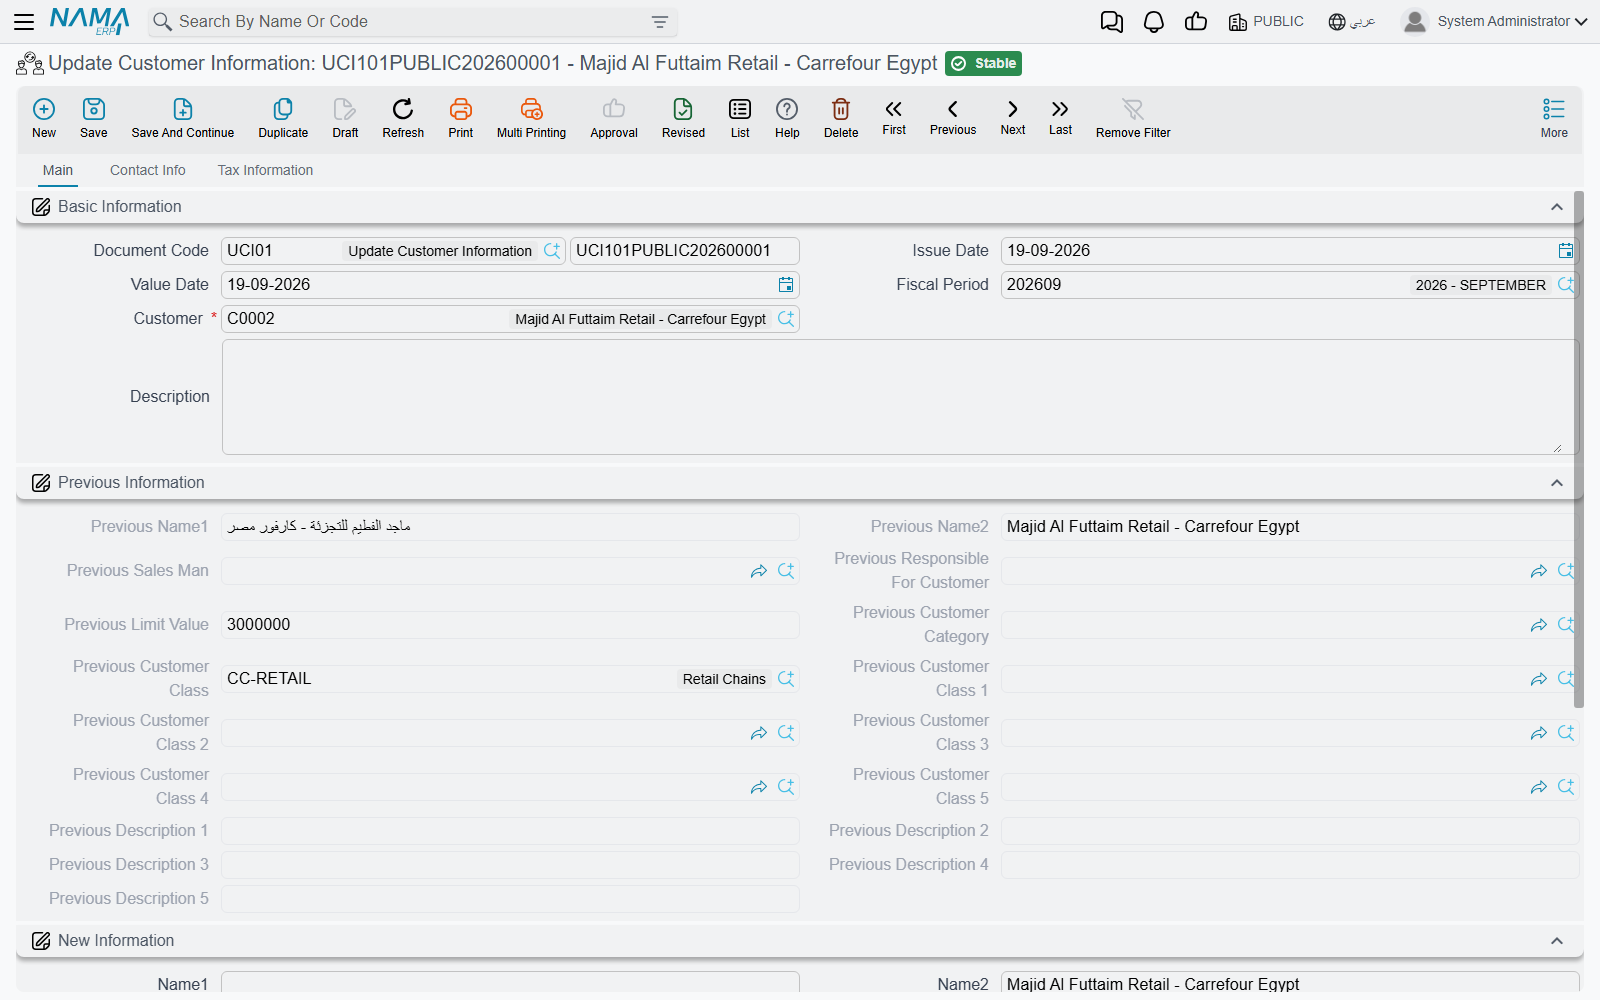Navigate to the Next record
The height and width of the screenshot is (1000, 1600).
click(1013, 117)
